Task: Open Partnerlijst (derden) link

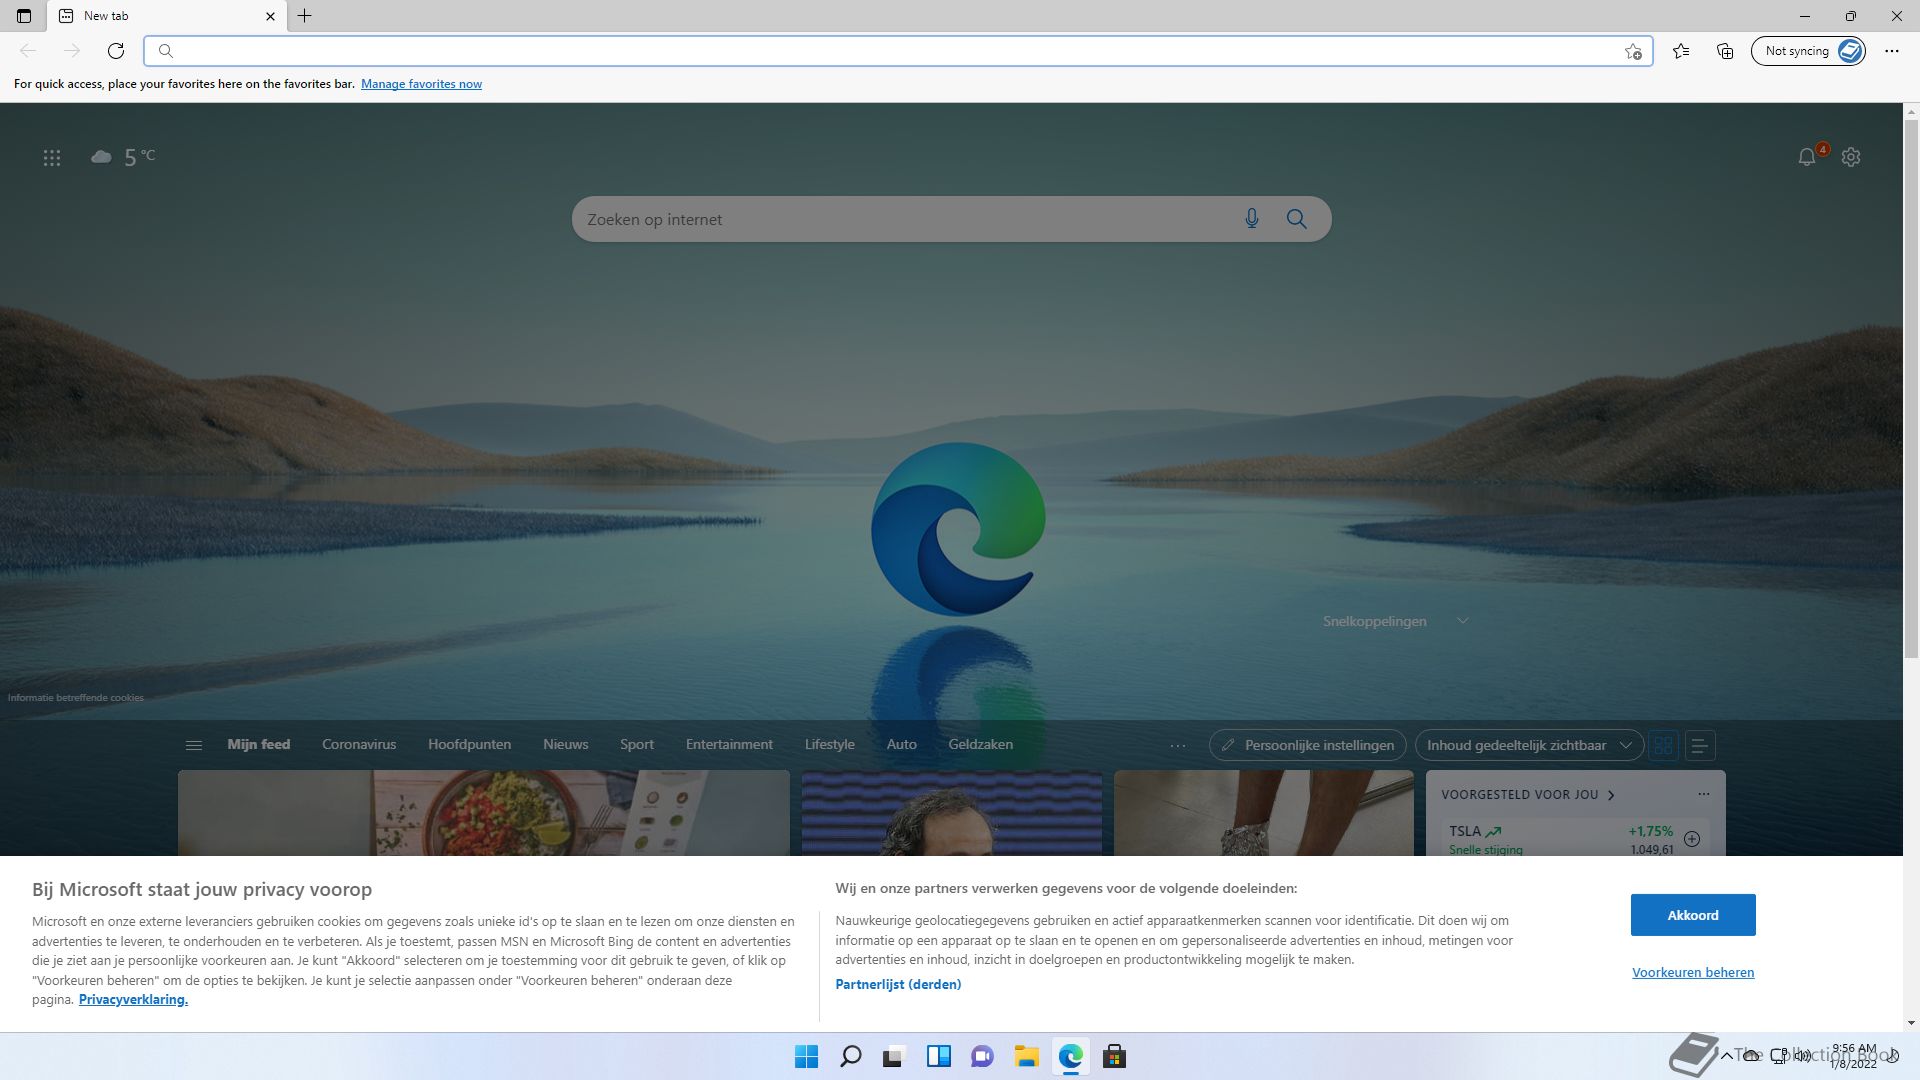Action: coord(898,984)
